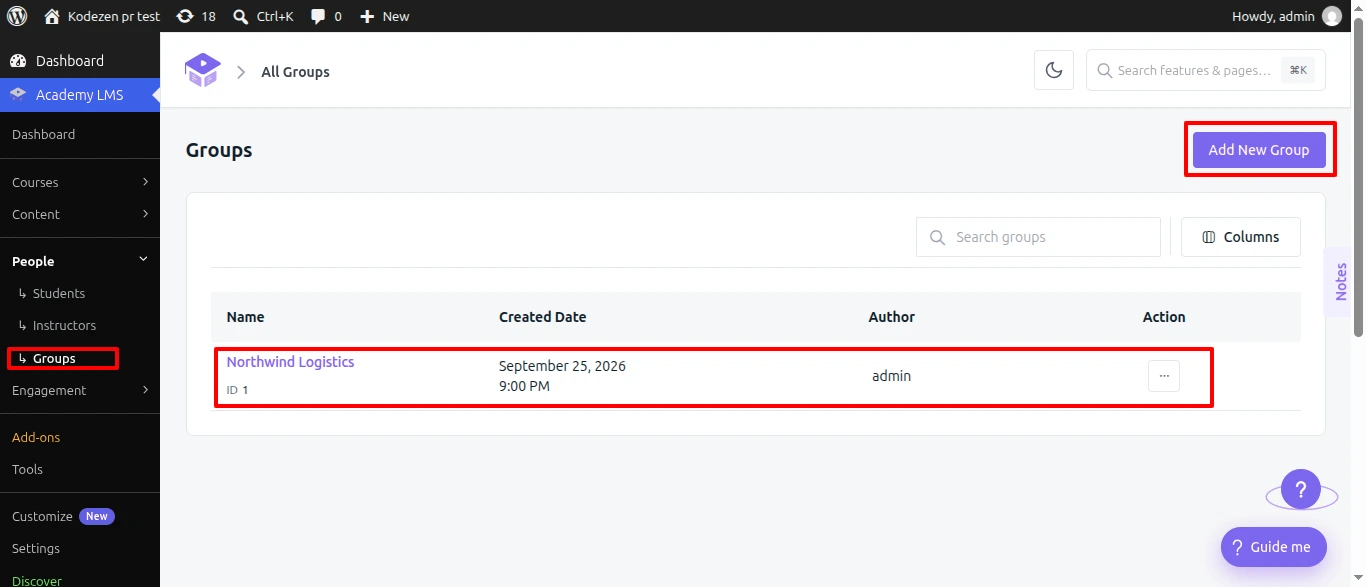Screen dimensions: 1366x587
Task: Open the Tools page
Action: [x=27, y=469]
